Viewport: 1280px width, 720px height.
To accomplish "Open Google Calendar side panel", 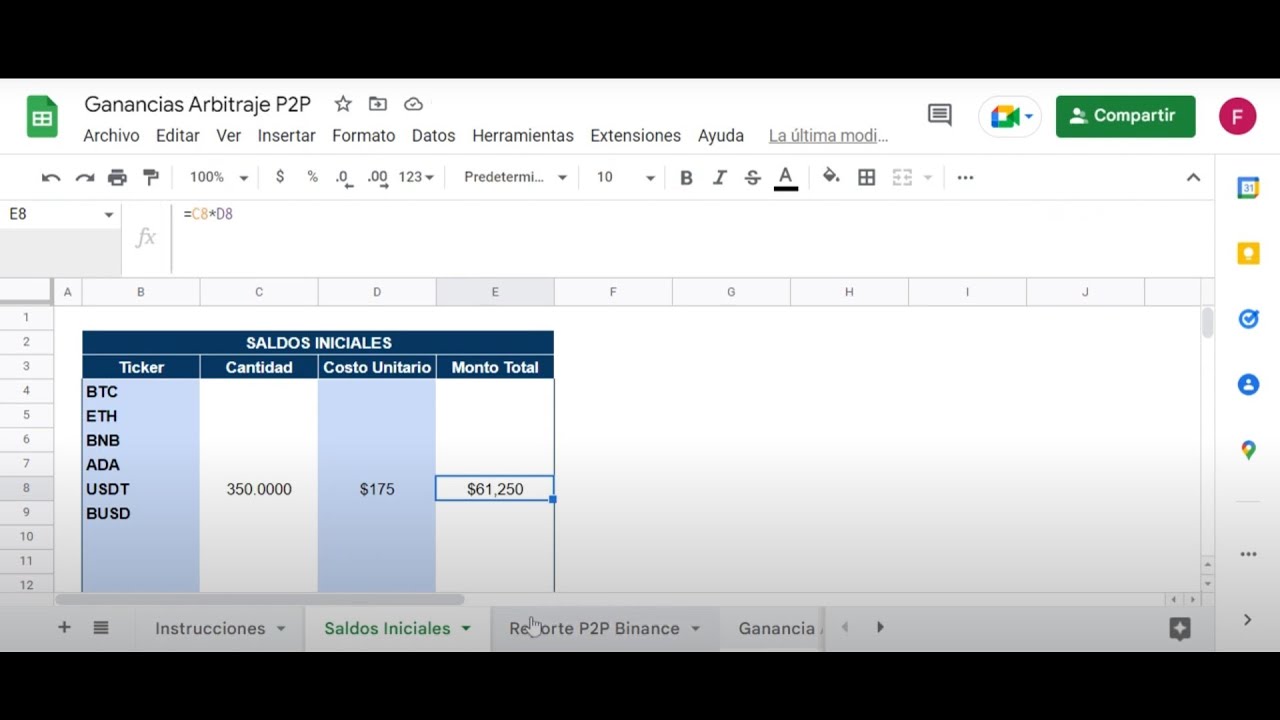I will (1248, 188).
